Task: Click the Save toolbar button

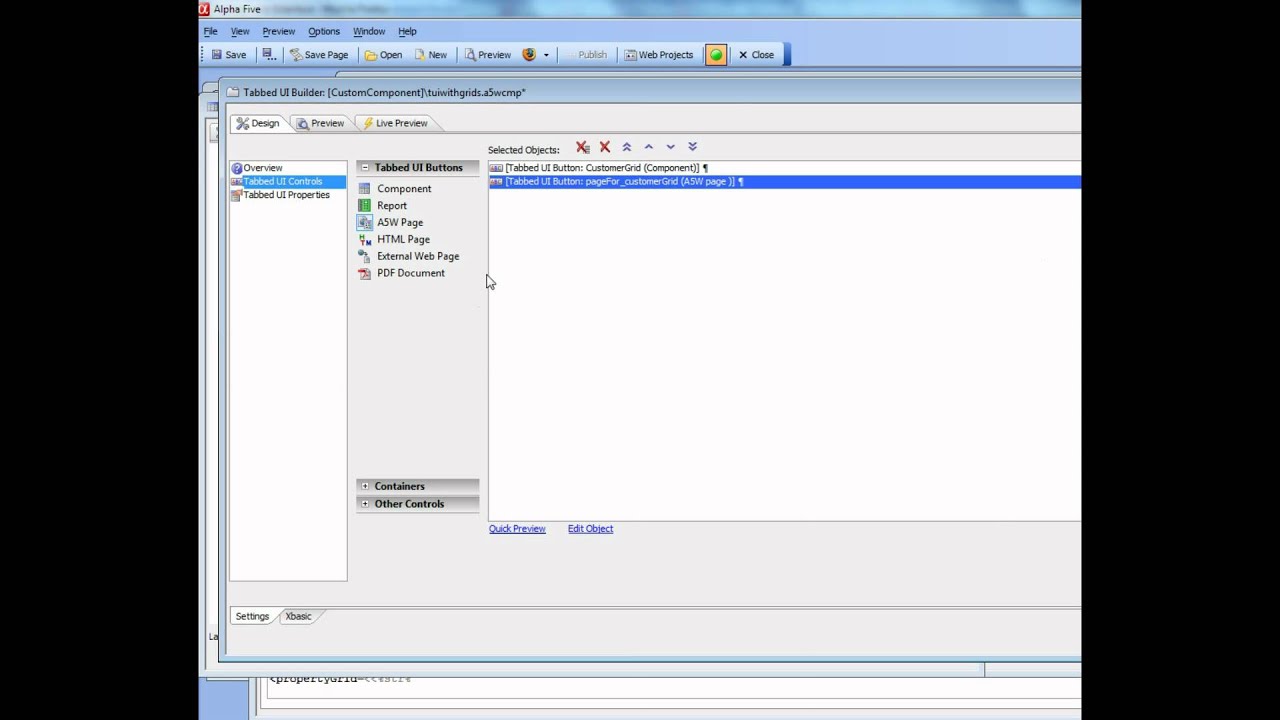Action: point(228,55)
